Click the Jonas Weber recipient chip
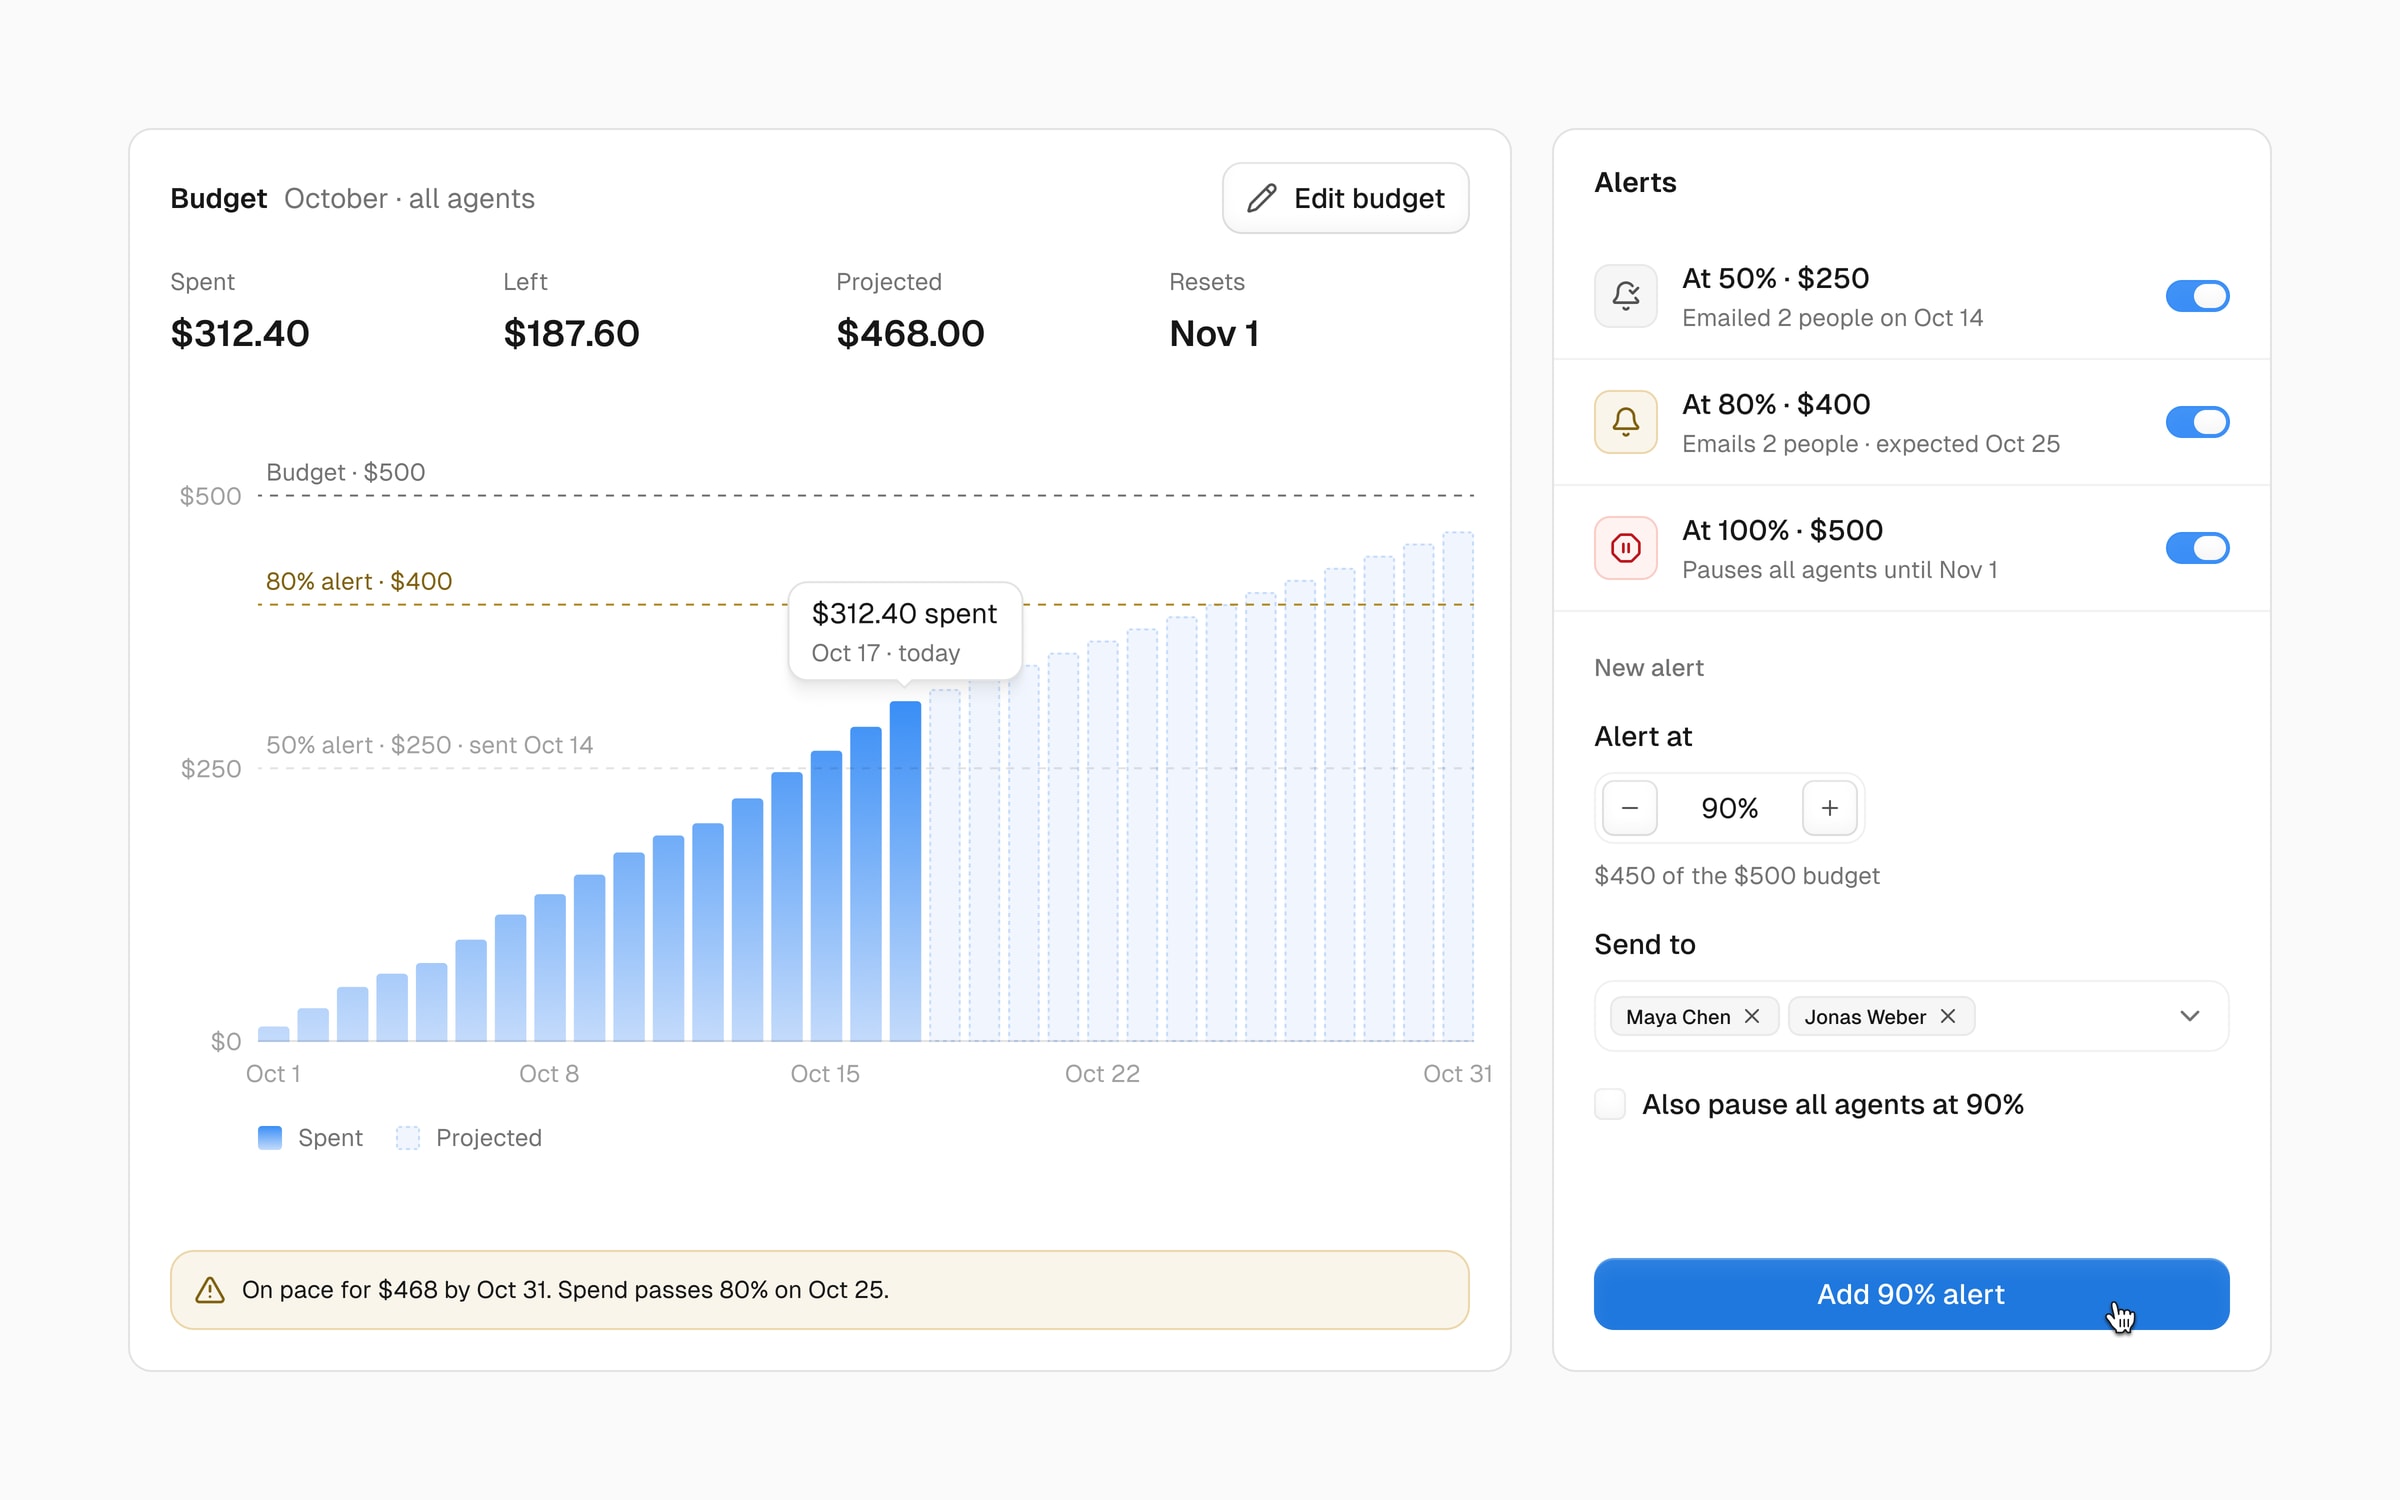The width and height of the screenshot is (2400, 1500). [1881, 1016]
